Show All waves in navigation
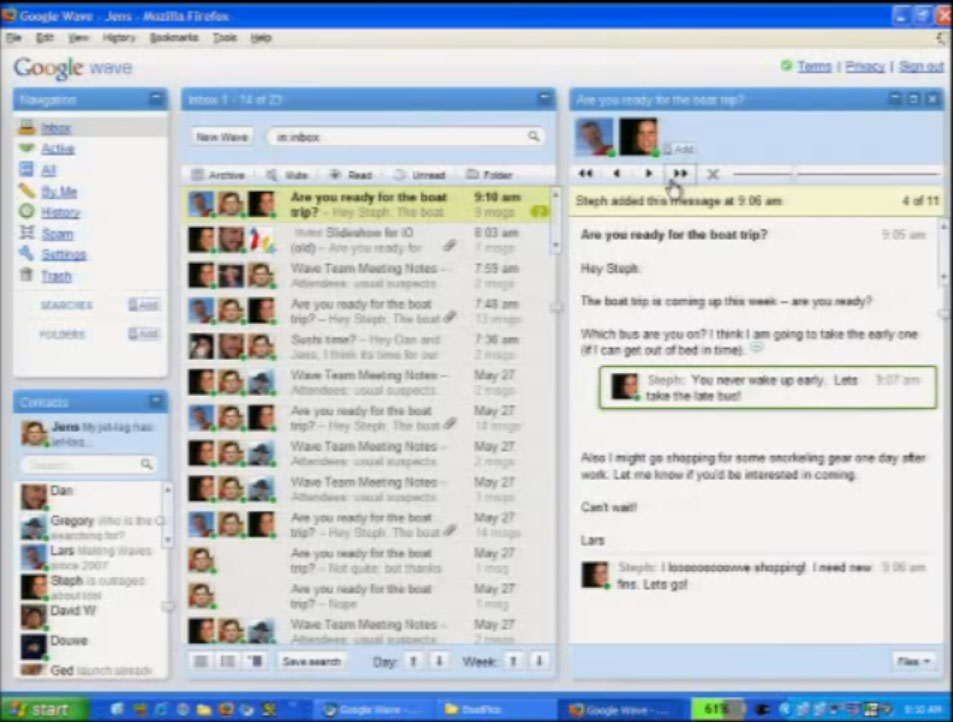 point(49,170)
